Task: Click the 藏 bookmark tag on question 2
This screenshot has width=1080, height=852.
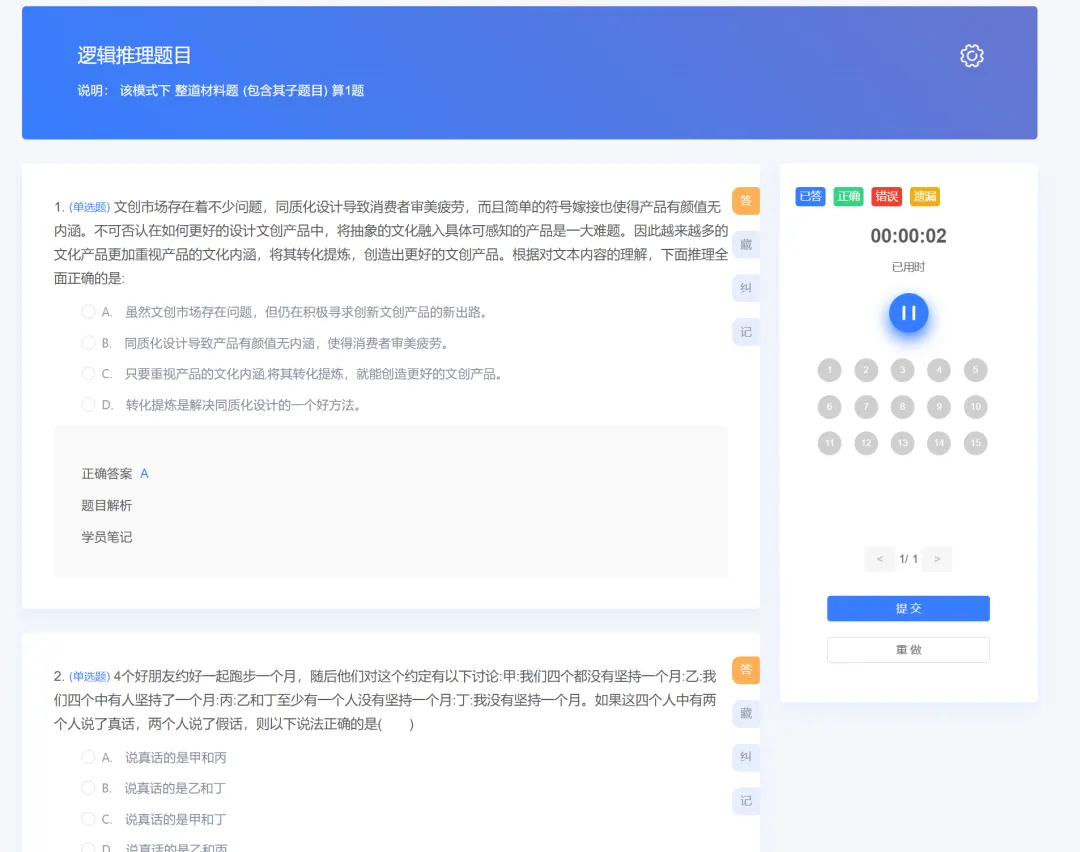Action: (x=746, y=714)
